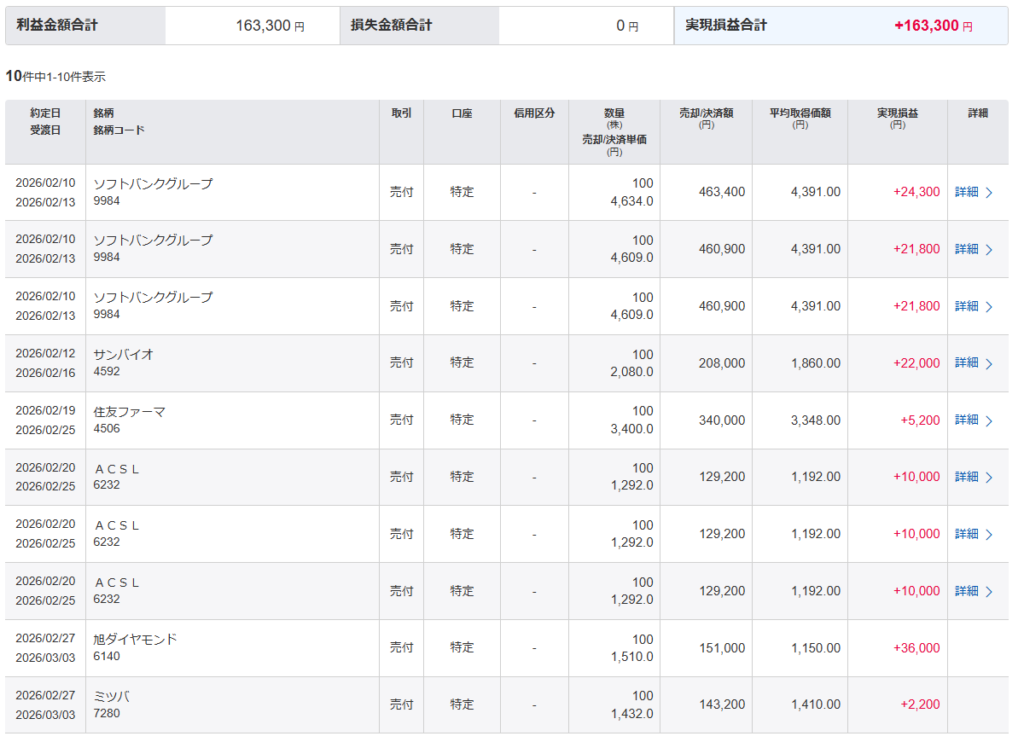1024x742 pixels.
Task: Click the 実現損益 column header
Action: (x=897, y=113)
